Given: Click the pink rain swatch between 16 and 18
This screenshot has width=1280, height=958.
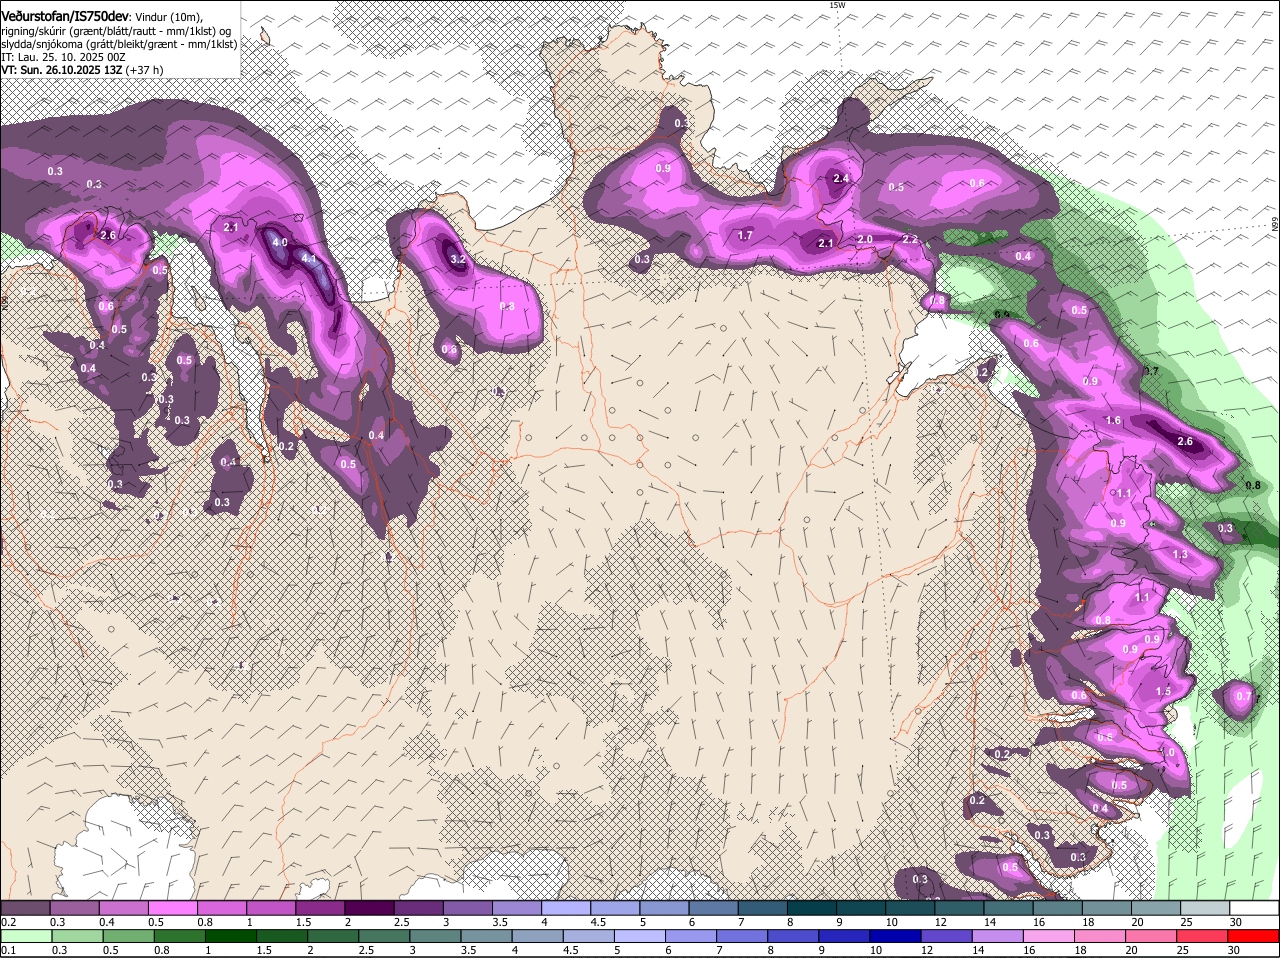Looking at the screenshot, I should click(x=1047, y=936).
